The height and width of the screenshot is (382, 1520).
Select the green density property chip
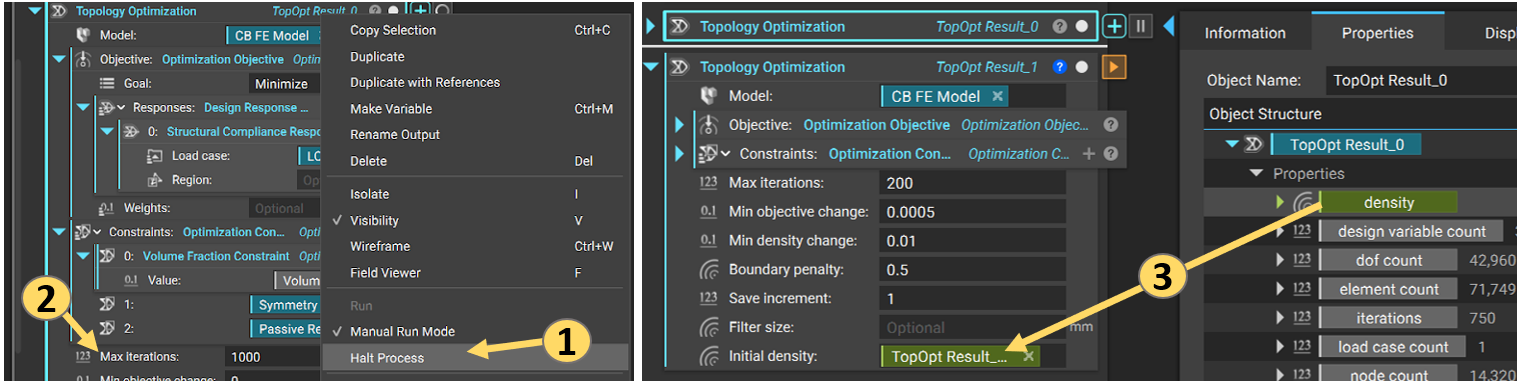[x=1389, y=202]
